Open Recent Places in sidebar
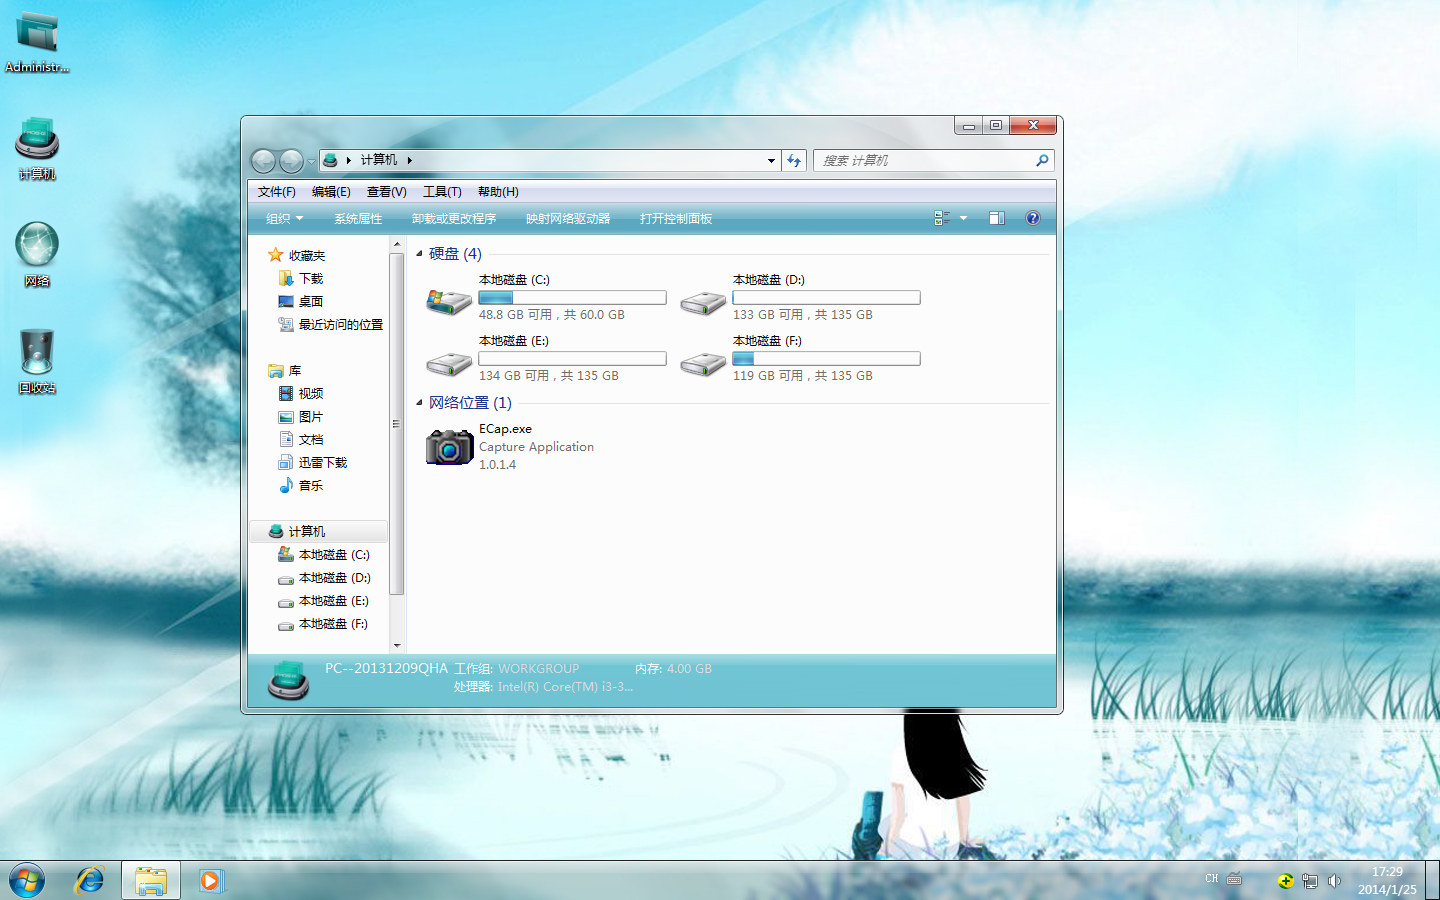 pos(331,324)
